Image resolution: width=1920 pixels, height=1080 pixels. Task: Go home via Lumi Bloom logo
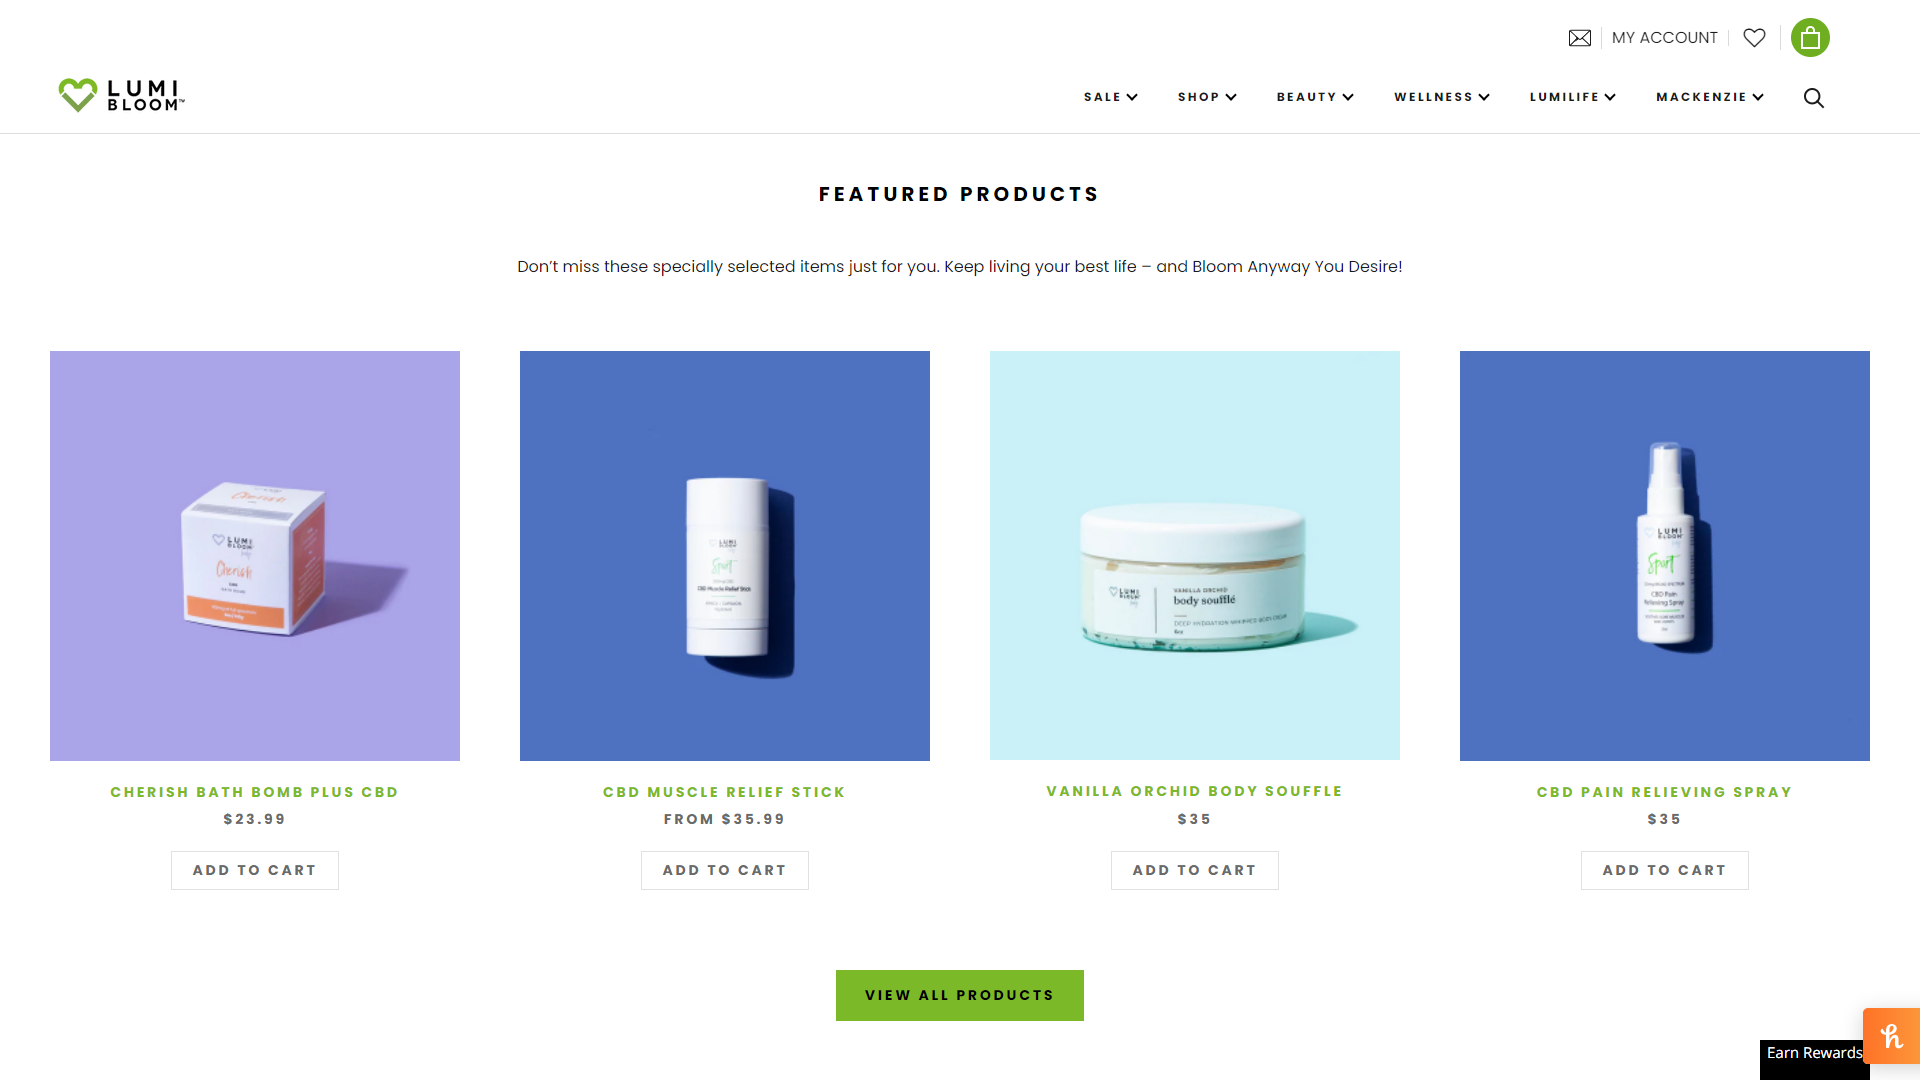pyautogui.click(x=121, y=96)
